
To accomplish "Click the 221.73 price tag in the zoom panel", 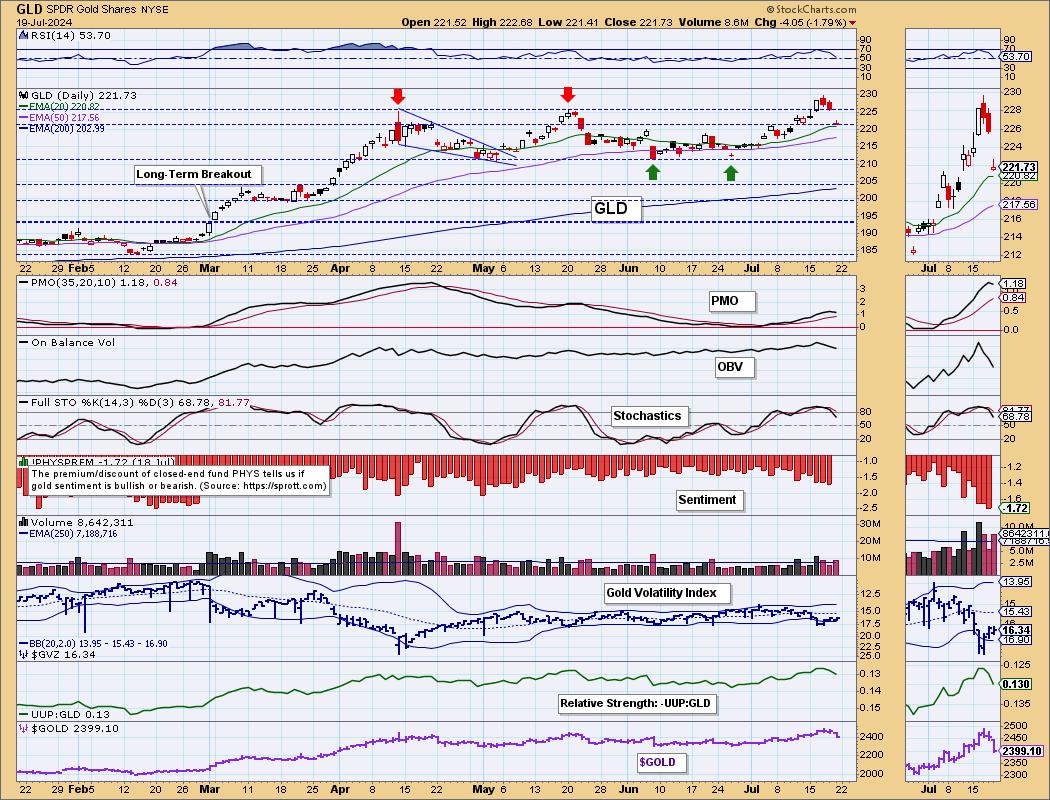I will (1019, 167).
